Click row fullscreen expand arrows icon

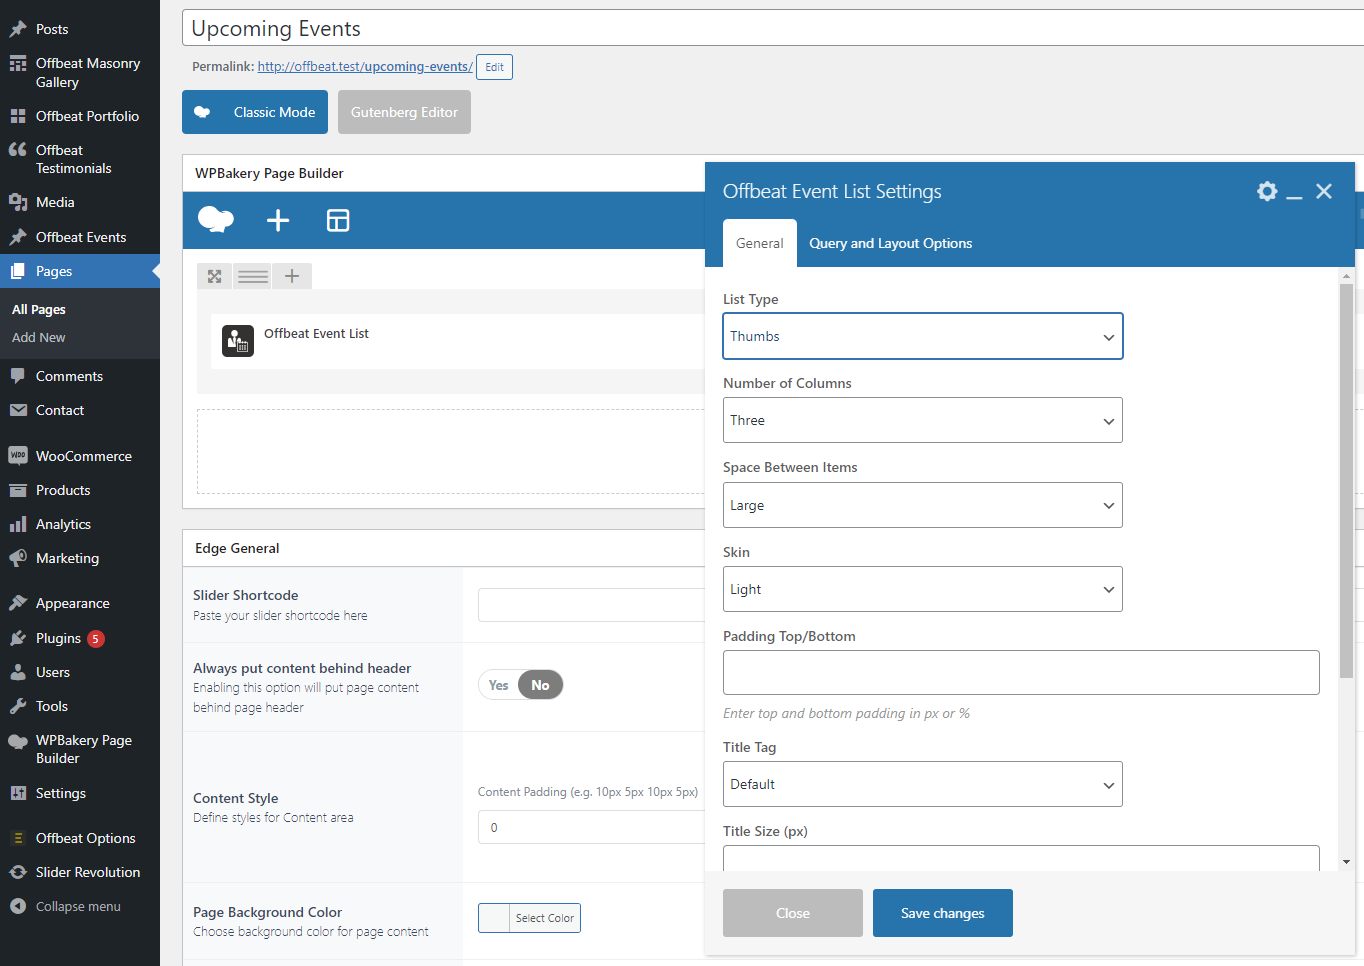click(214, 276)
